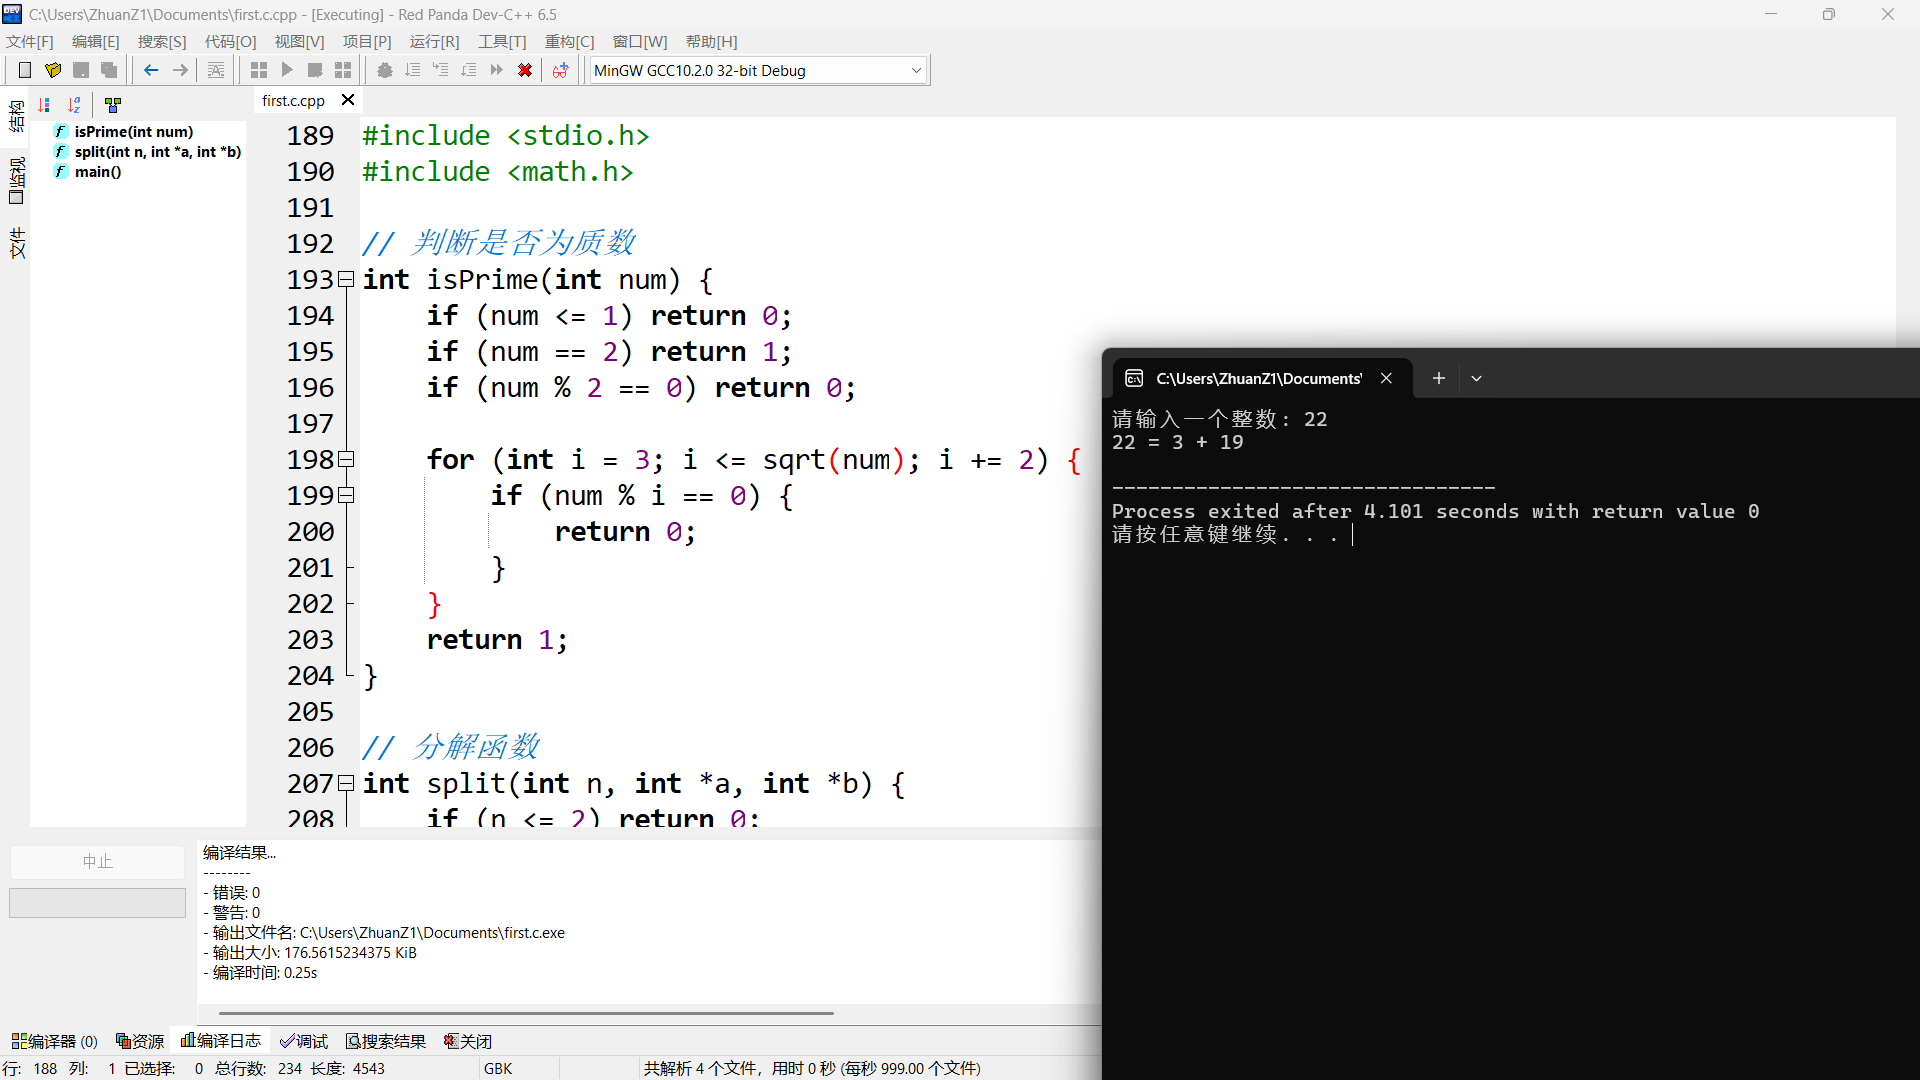Click the New file toolbar icon
The image size is (1920, 1080).
pos(25,70)
